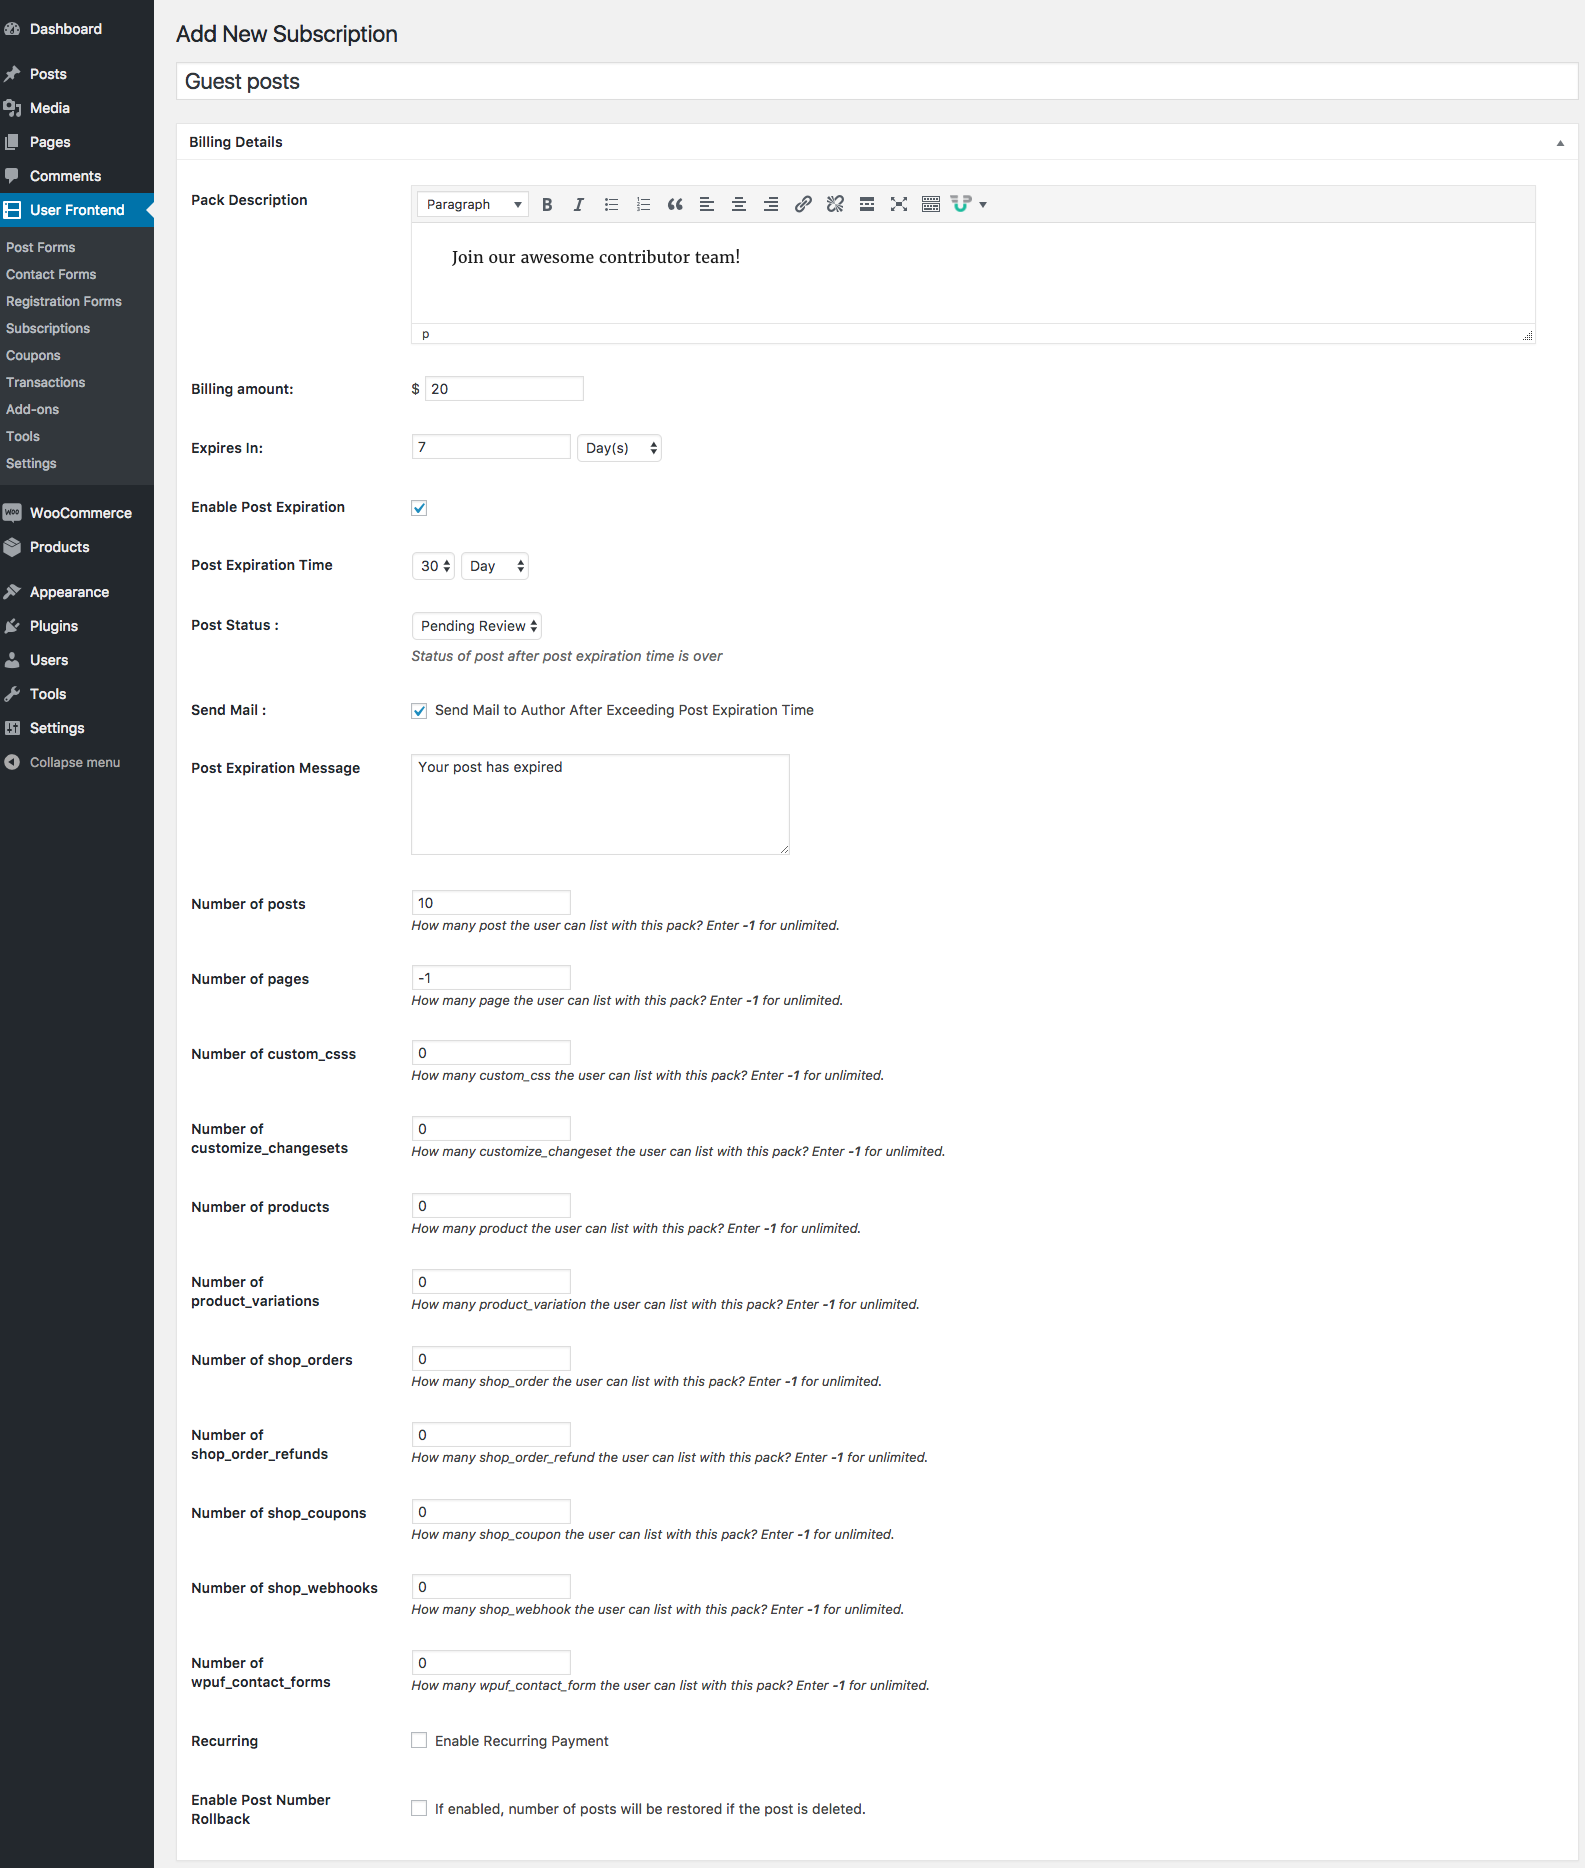Image resolution: width=1585 pixels, height=1868 pixels.
Task: Insert numbered list in pack description
Action: click(x=643, y=204)
